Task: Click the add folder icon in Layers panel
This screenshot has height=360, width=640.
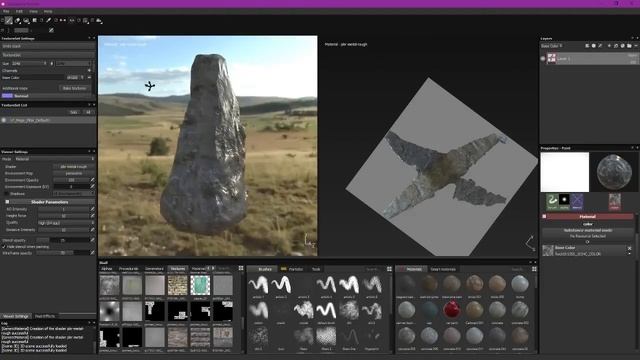Action: [629, 46]
